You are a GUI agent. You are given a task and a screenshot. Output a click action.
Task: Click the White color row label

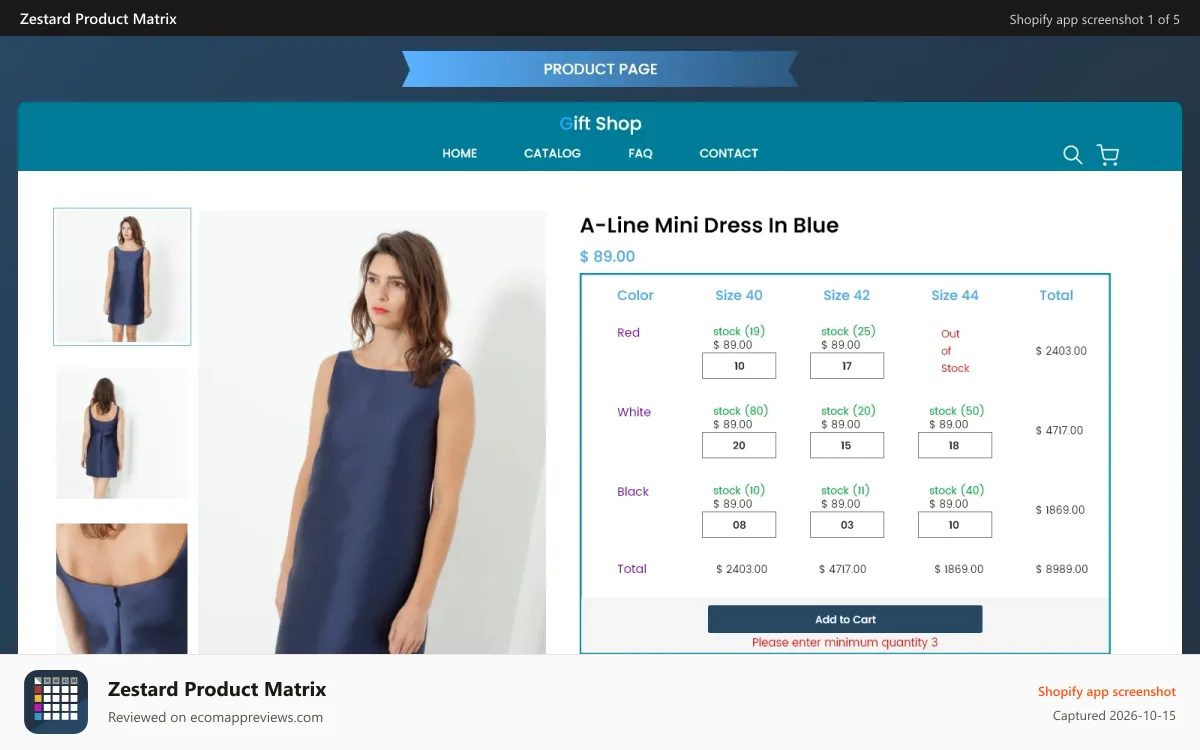coord(634,412)
